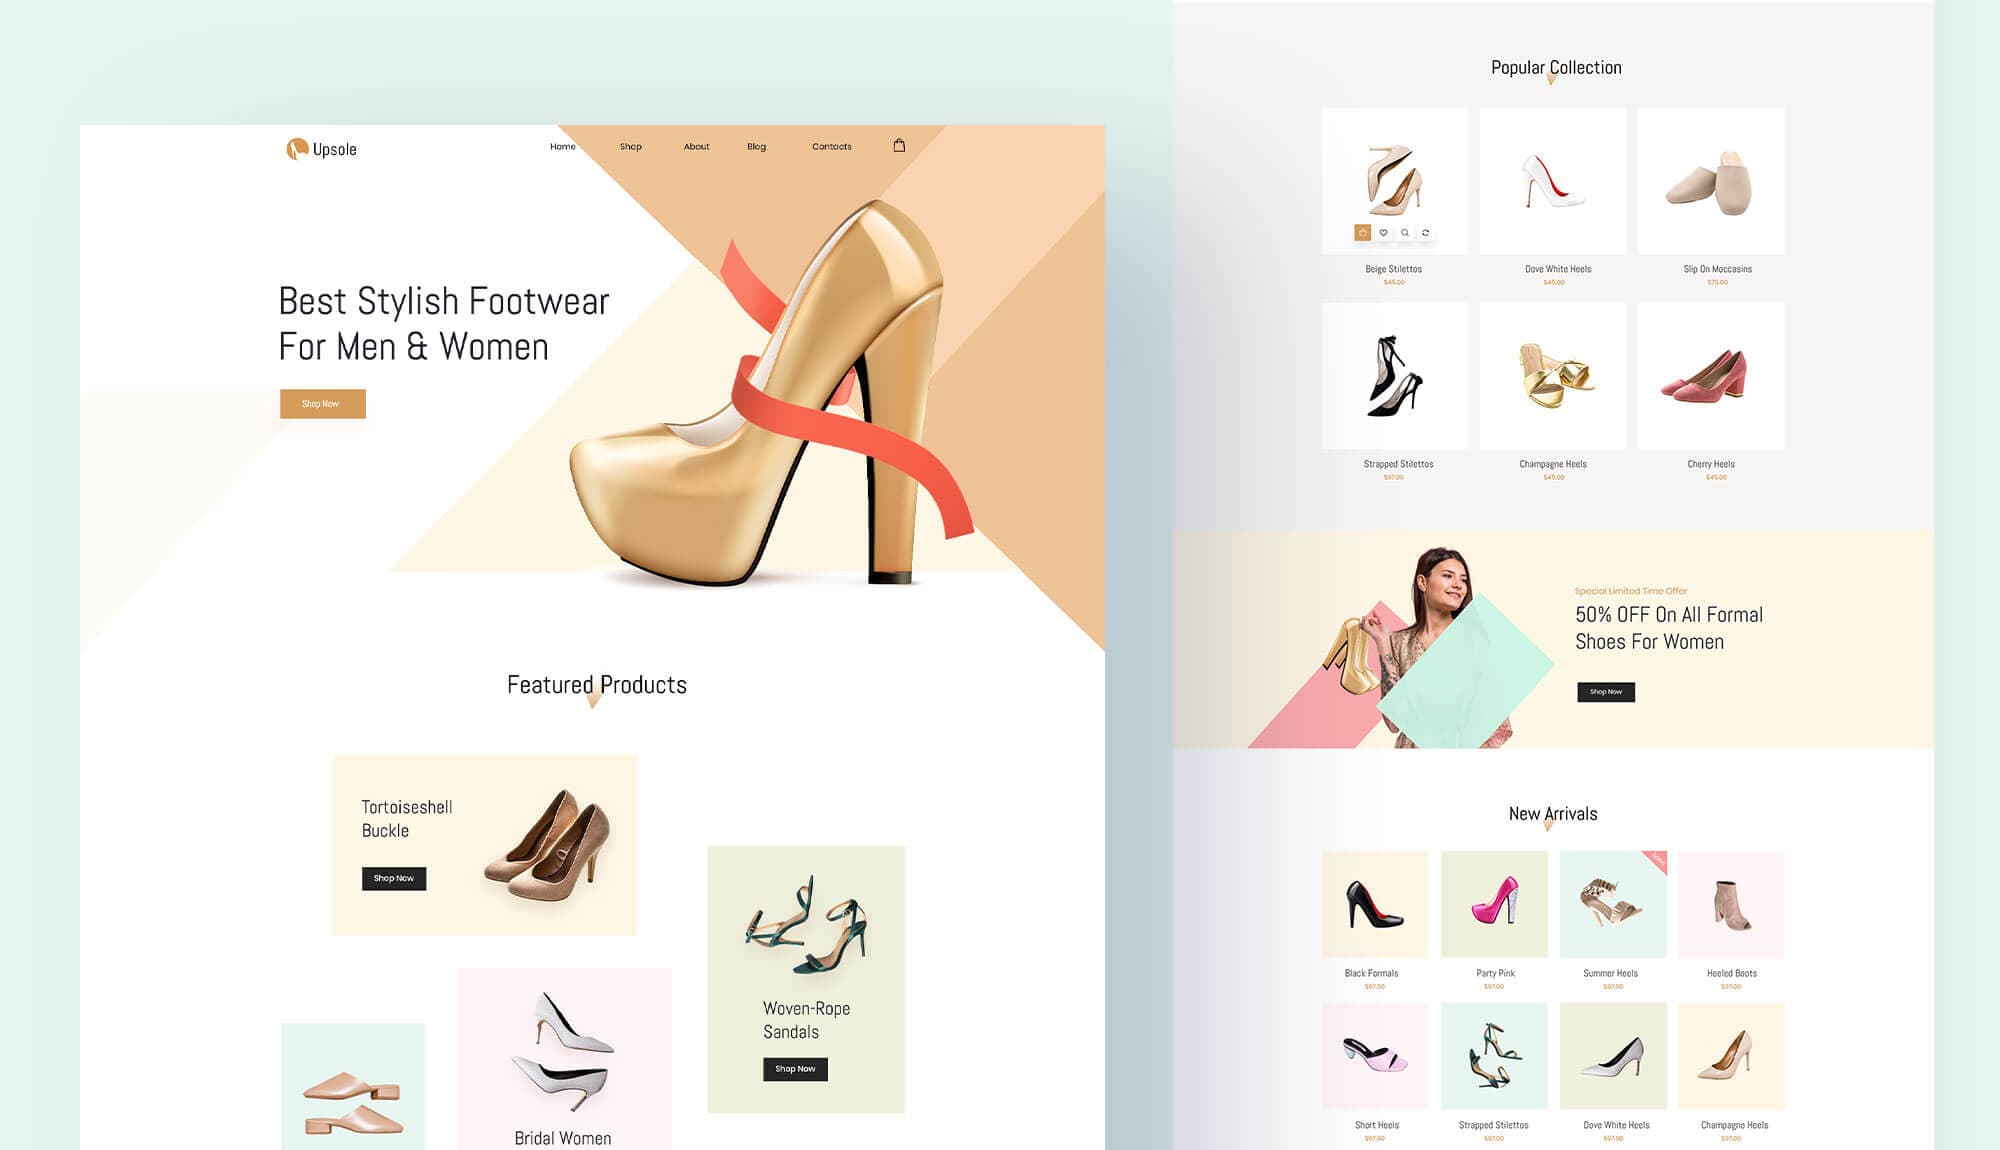
Task: Select the Contacts menu item
Action: [x=830, y=146]
